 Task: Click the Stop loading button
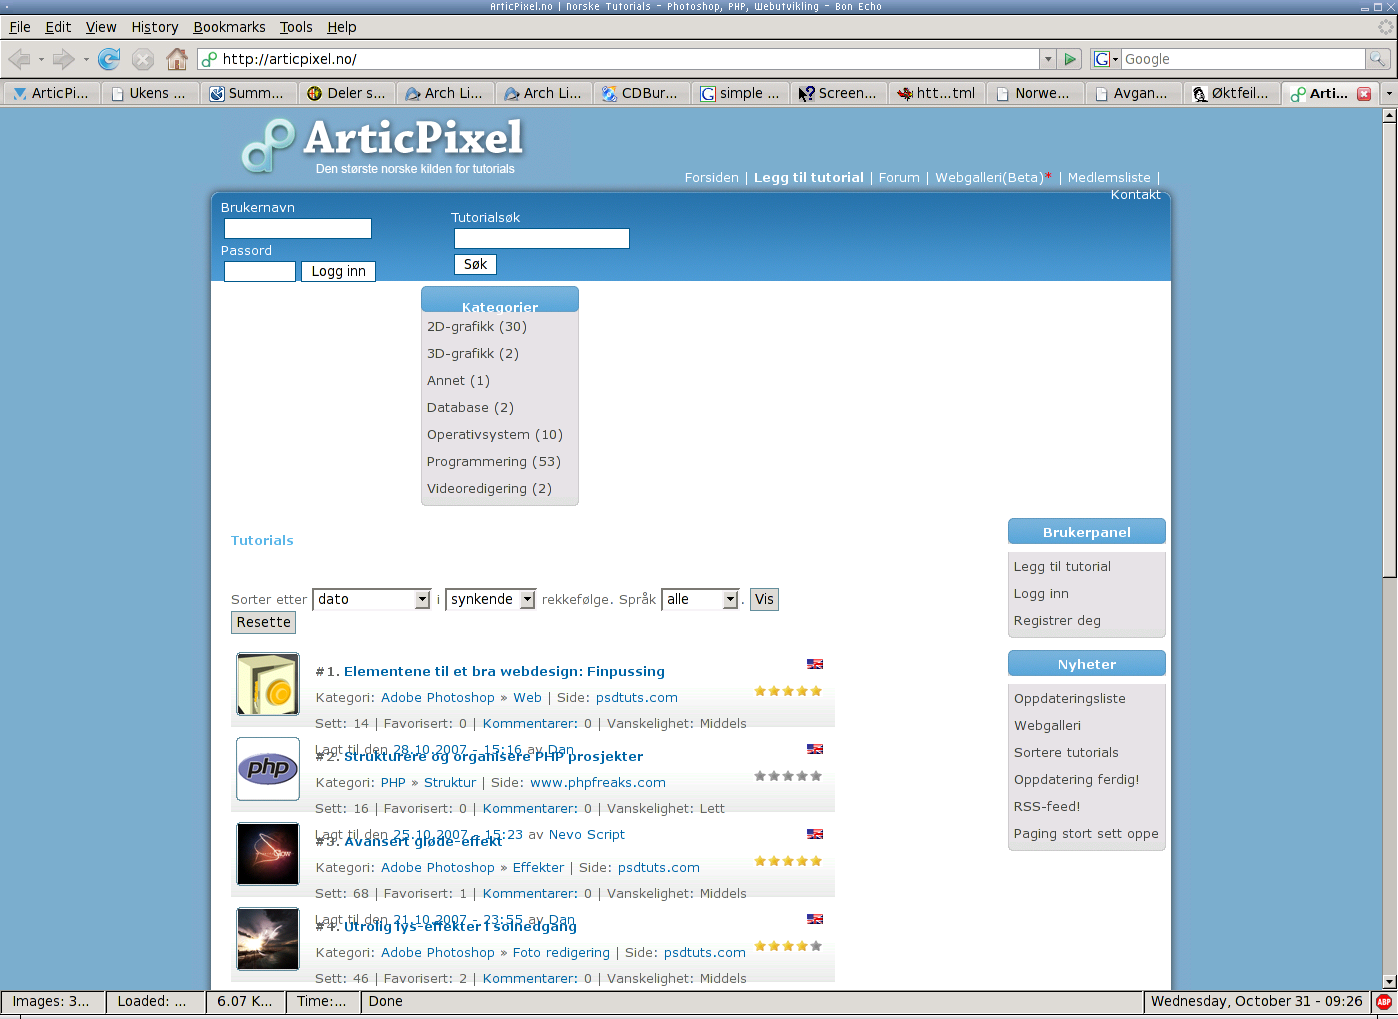pyautogui.click(x=143, y=59)
